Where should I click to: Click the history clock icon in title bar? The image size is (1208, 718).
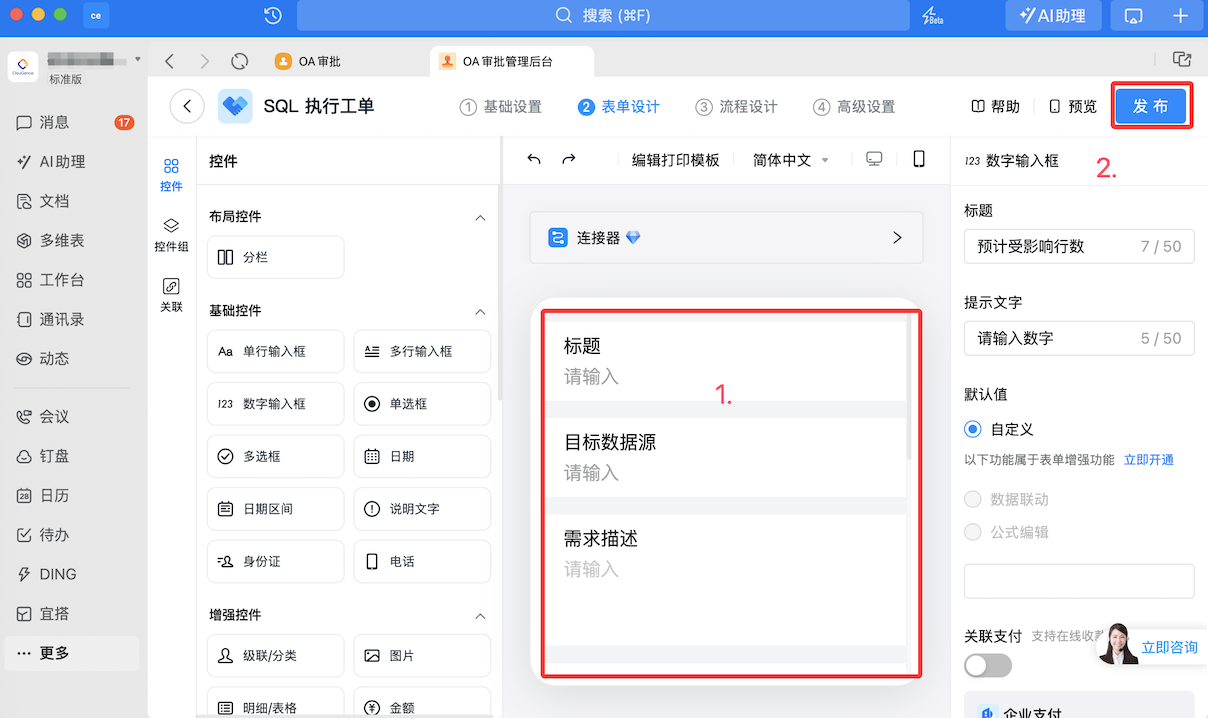click(x=272, y=16)
